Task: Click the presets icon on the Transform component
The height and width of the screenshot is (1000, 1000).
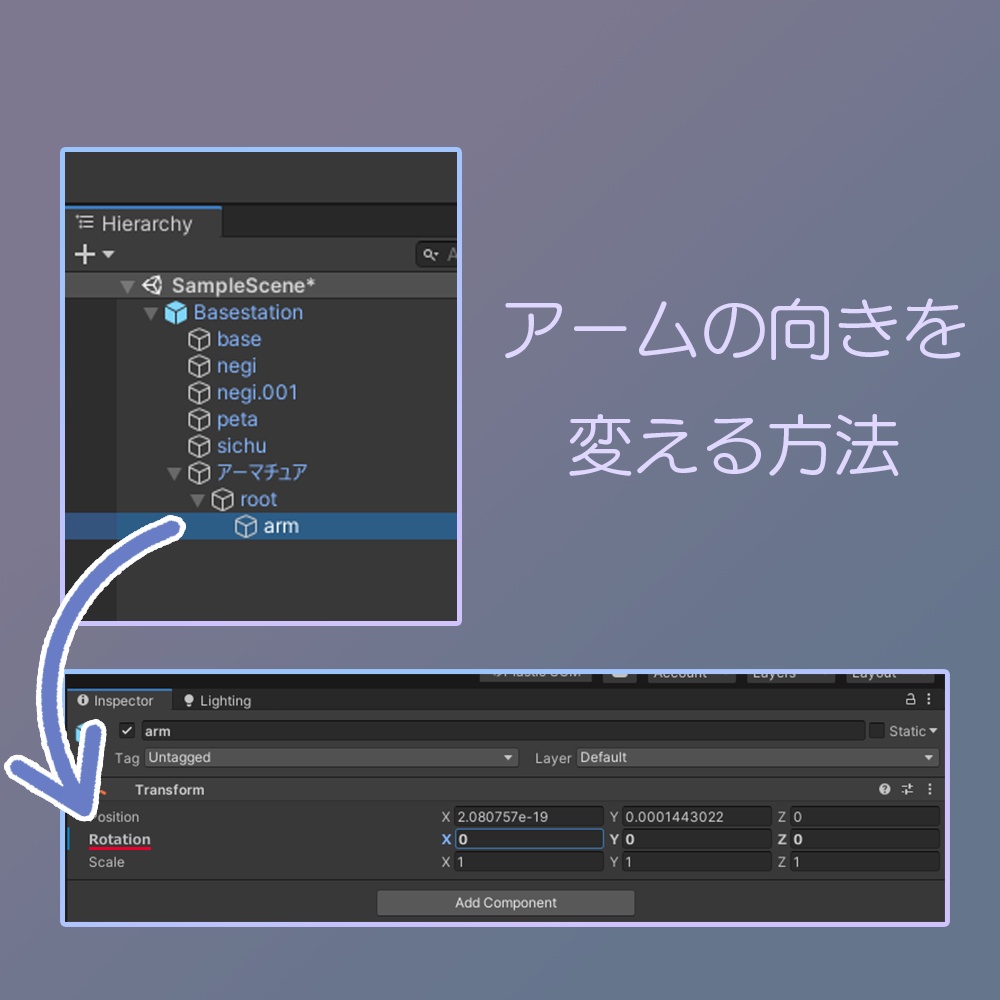Action: pyautogui.click(x=906, y=789)
